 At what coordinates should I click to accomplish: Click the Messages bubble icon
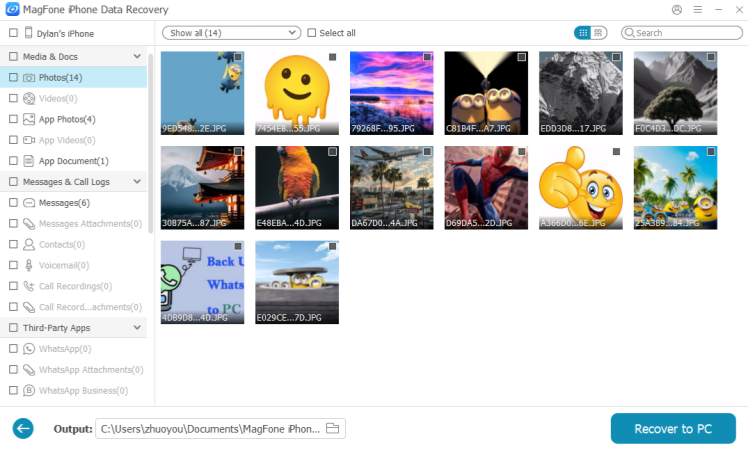point(29,203)
